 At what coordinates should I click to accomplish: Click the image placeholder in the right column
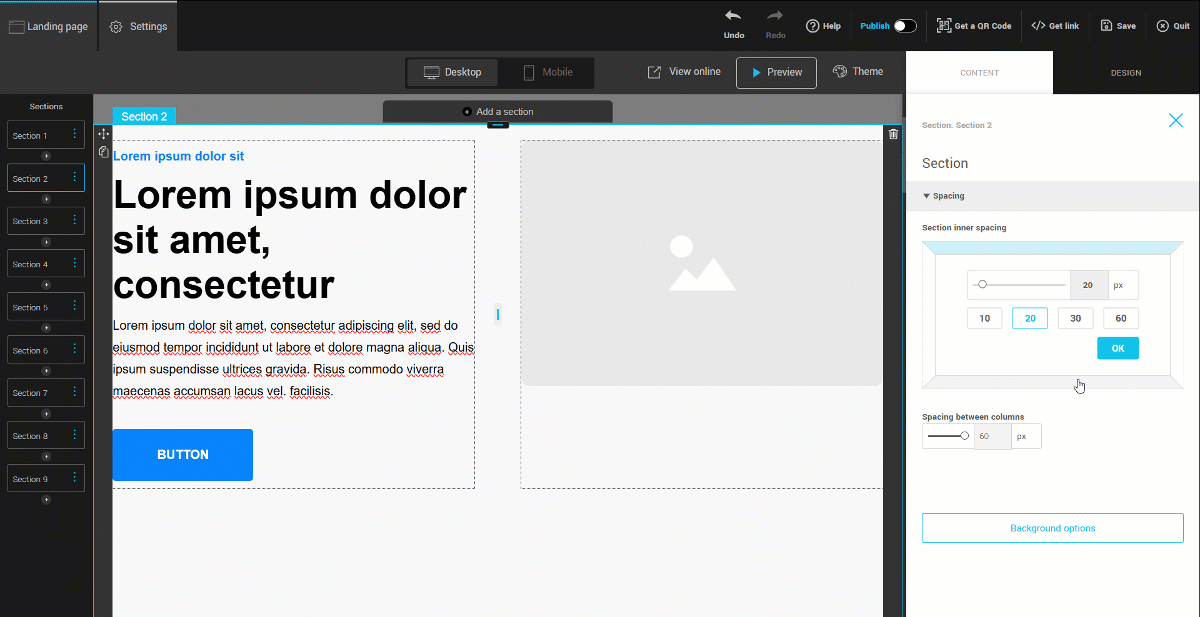pos(701,263)
